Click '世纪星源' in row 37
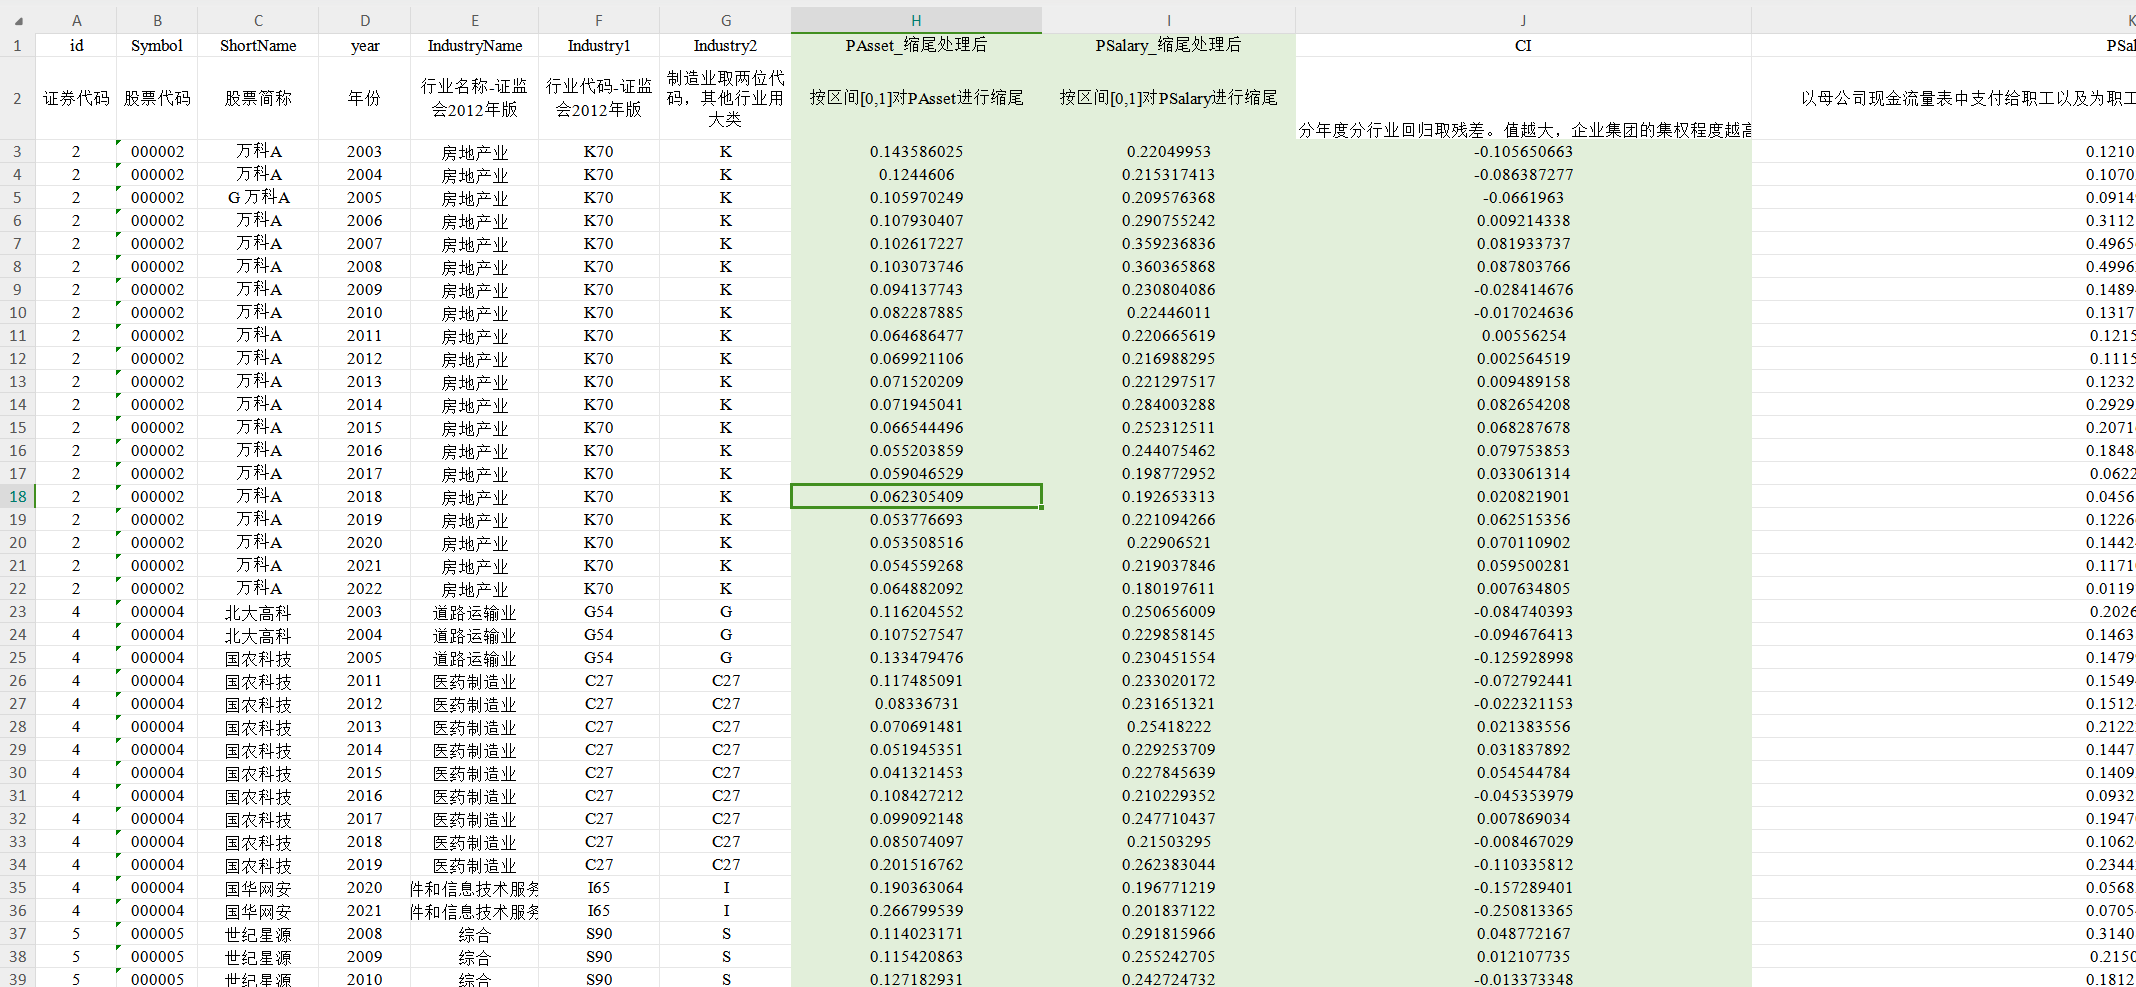2136x987 pixels. point(258,933)
